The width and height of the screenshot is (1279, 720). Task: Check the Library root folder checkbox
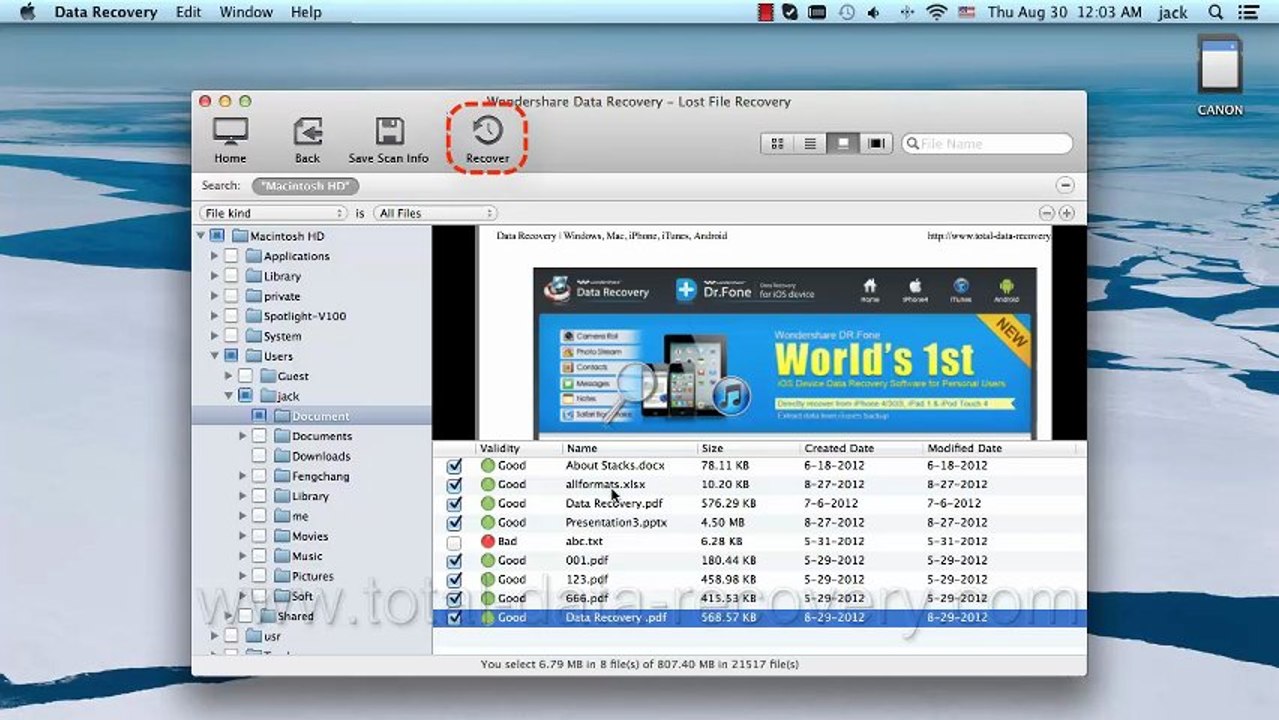click(x=231, y=276)
